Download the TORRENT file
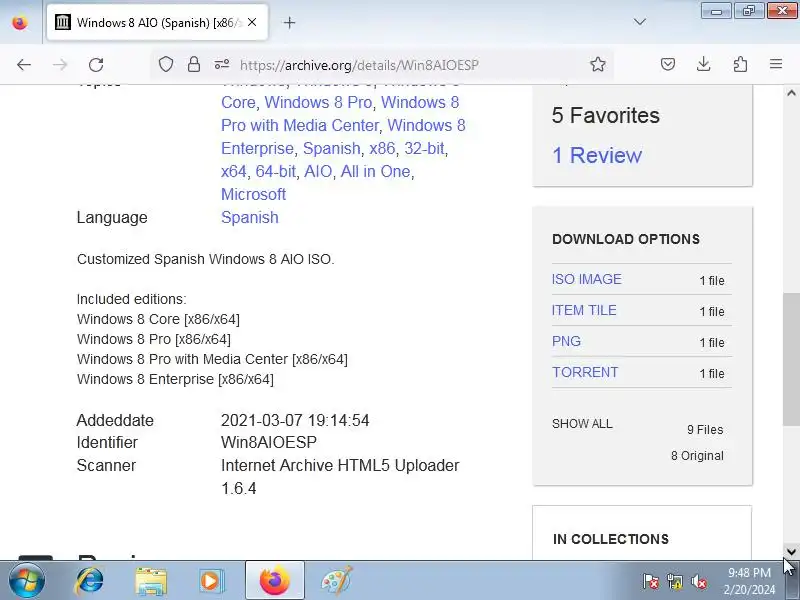Screen dimensions: 800x600 tap(585, 372)
